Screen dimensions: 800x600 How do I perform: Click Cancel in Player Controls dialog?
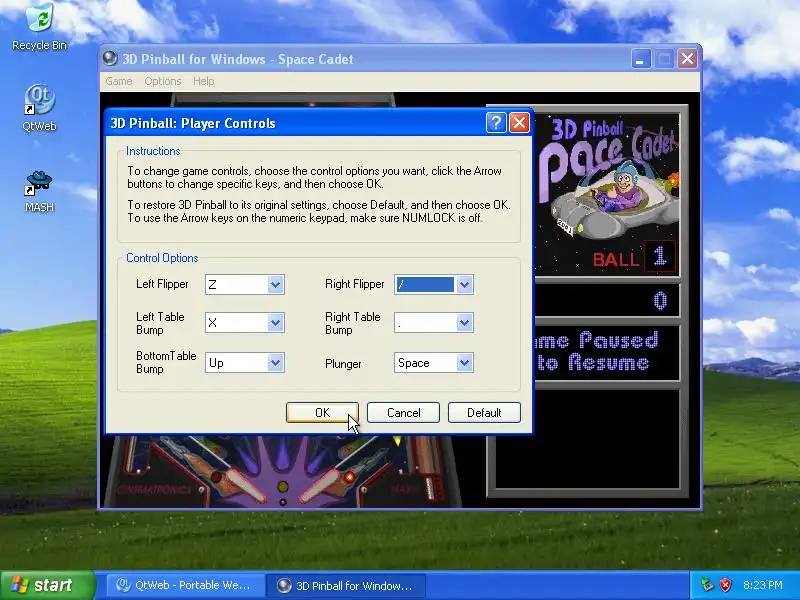coord(403,413)
